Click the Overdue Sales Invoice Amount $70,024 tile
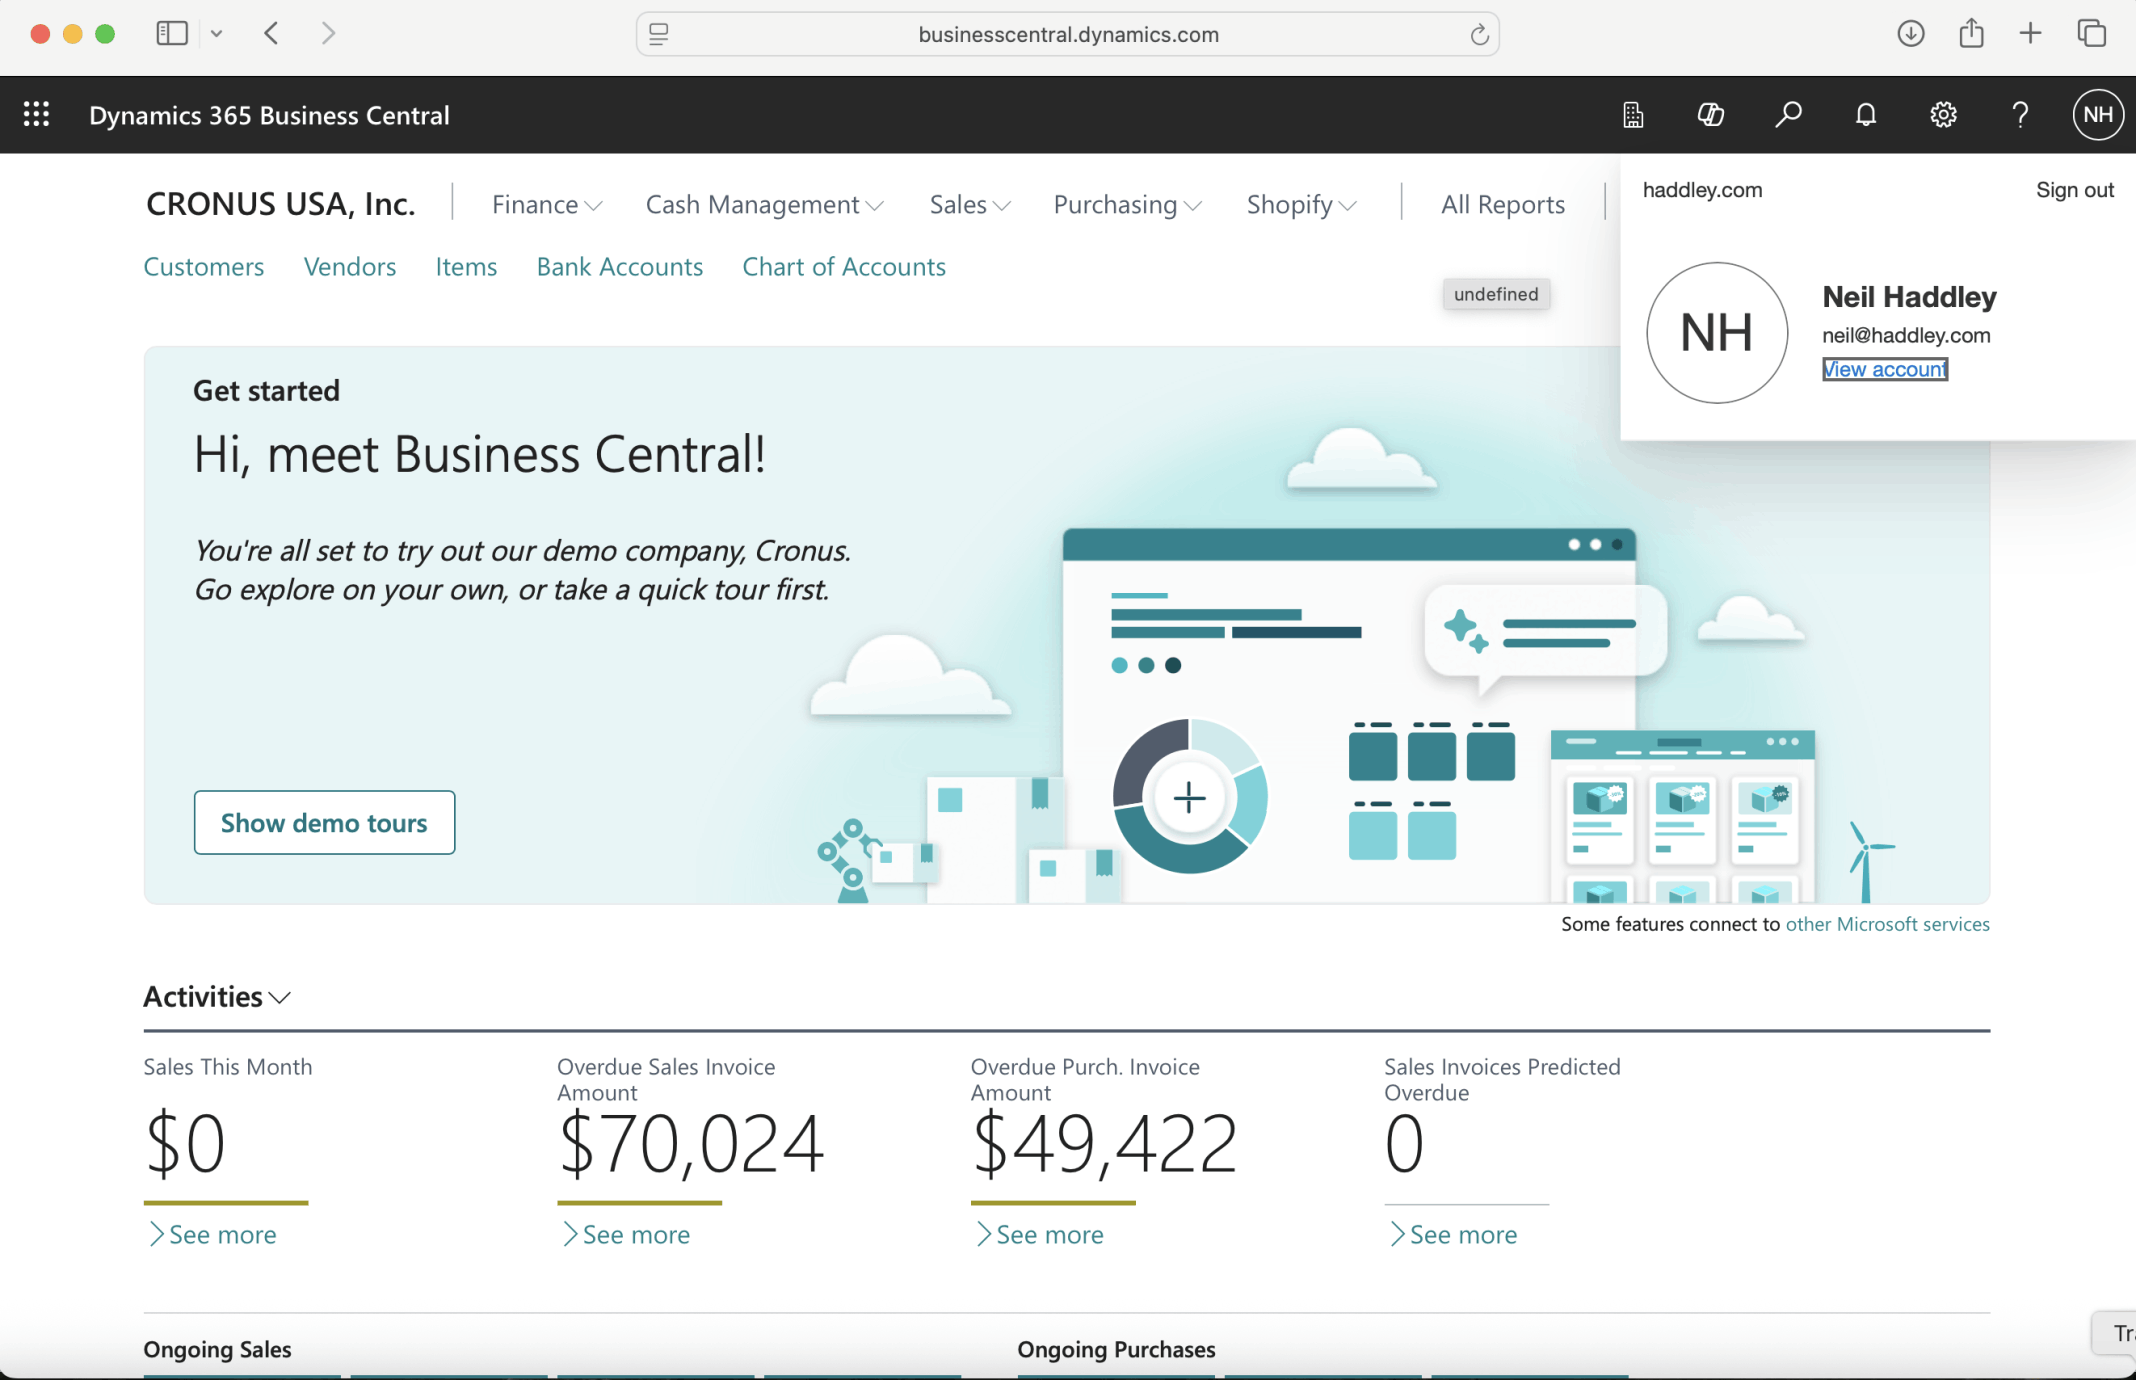The image size is (2136, 1380). click(690, 1143)
